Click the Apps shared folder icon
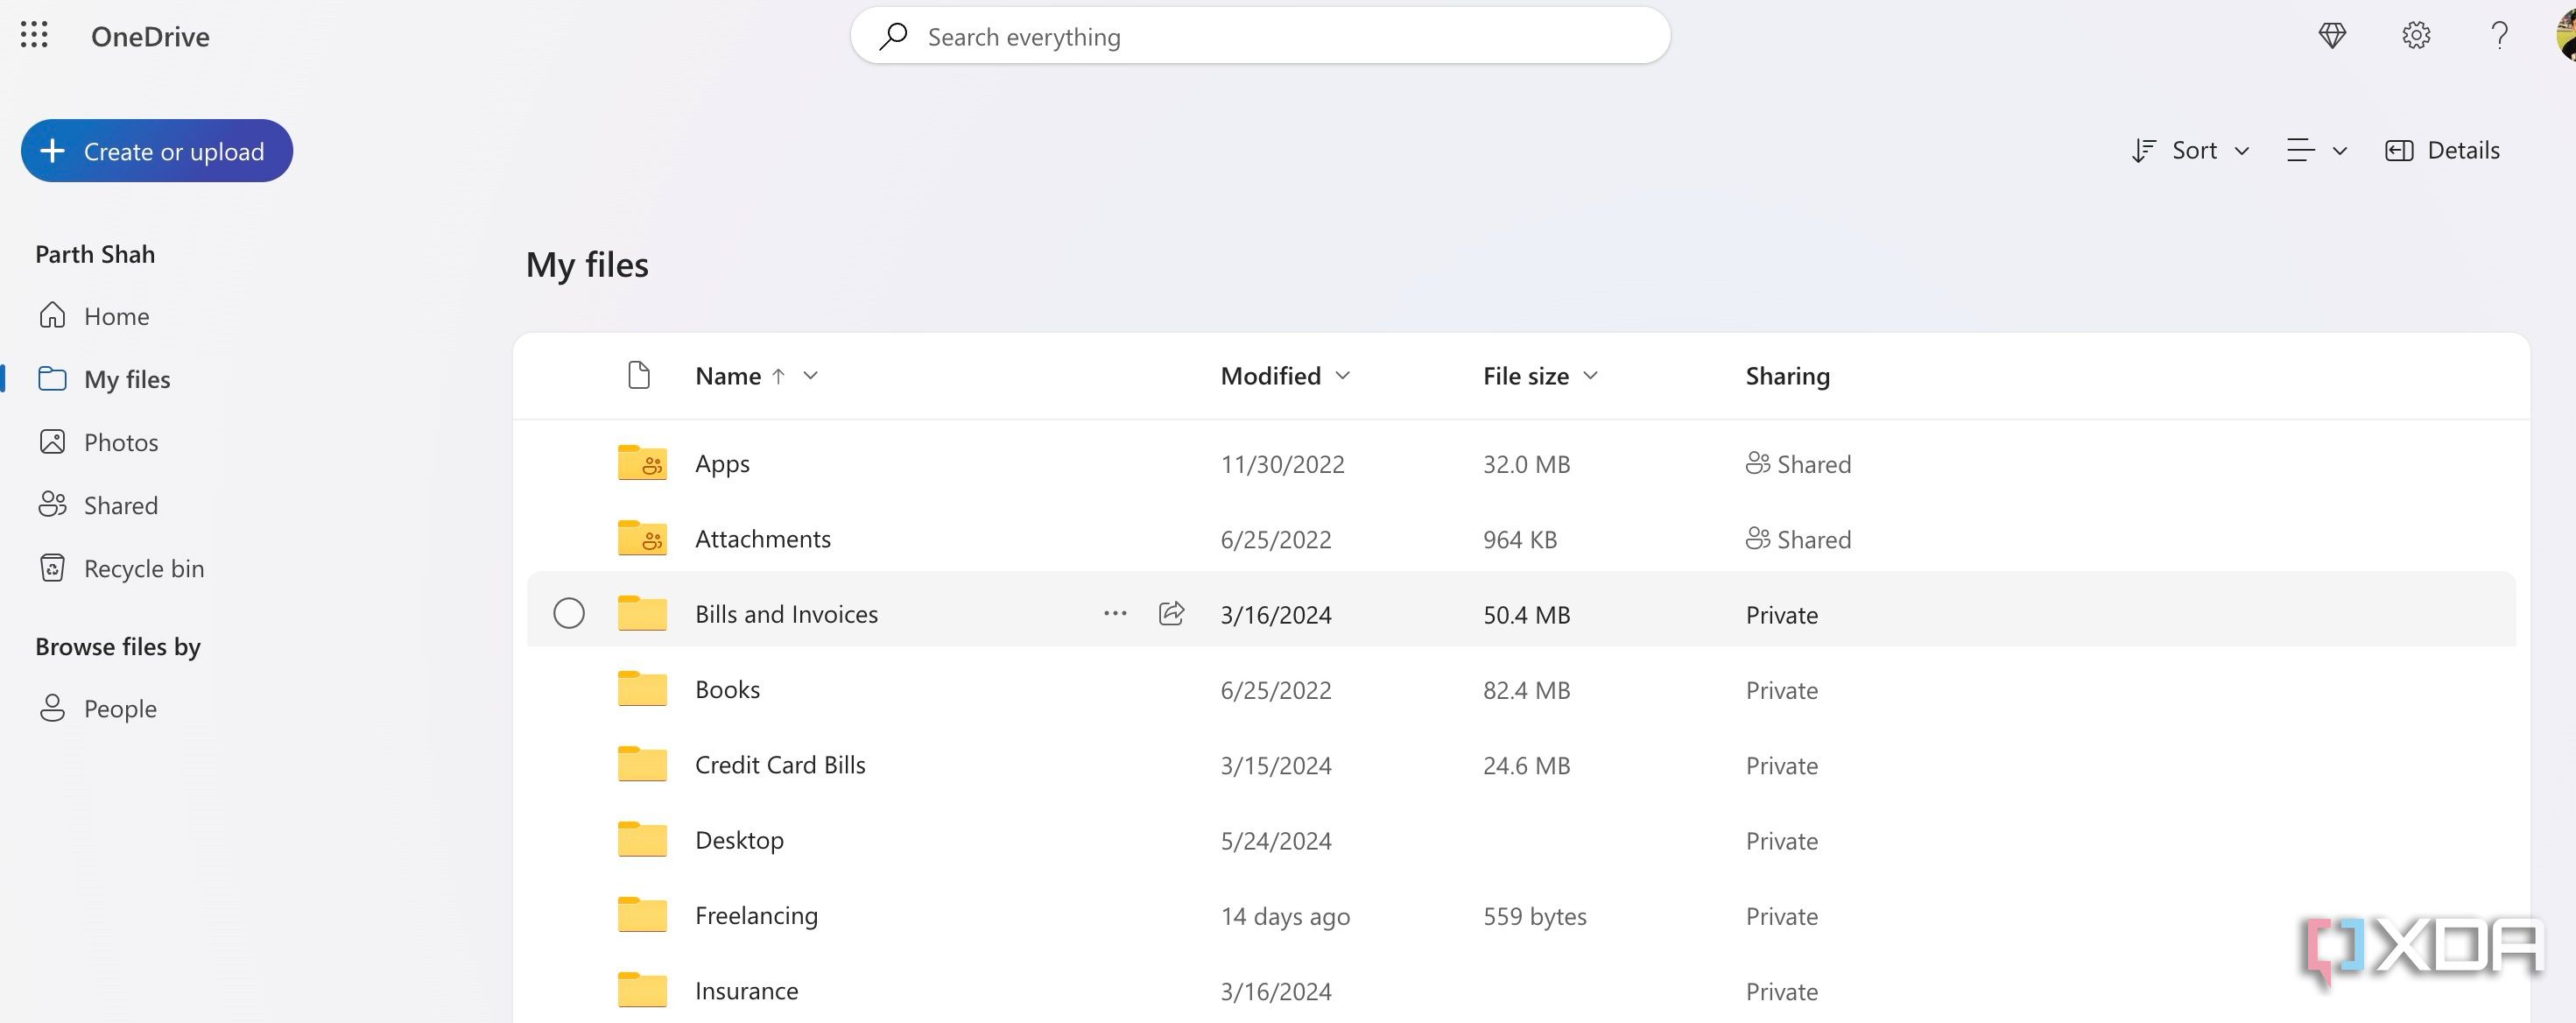 pyautogui.click(x=642, y=462)
